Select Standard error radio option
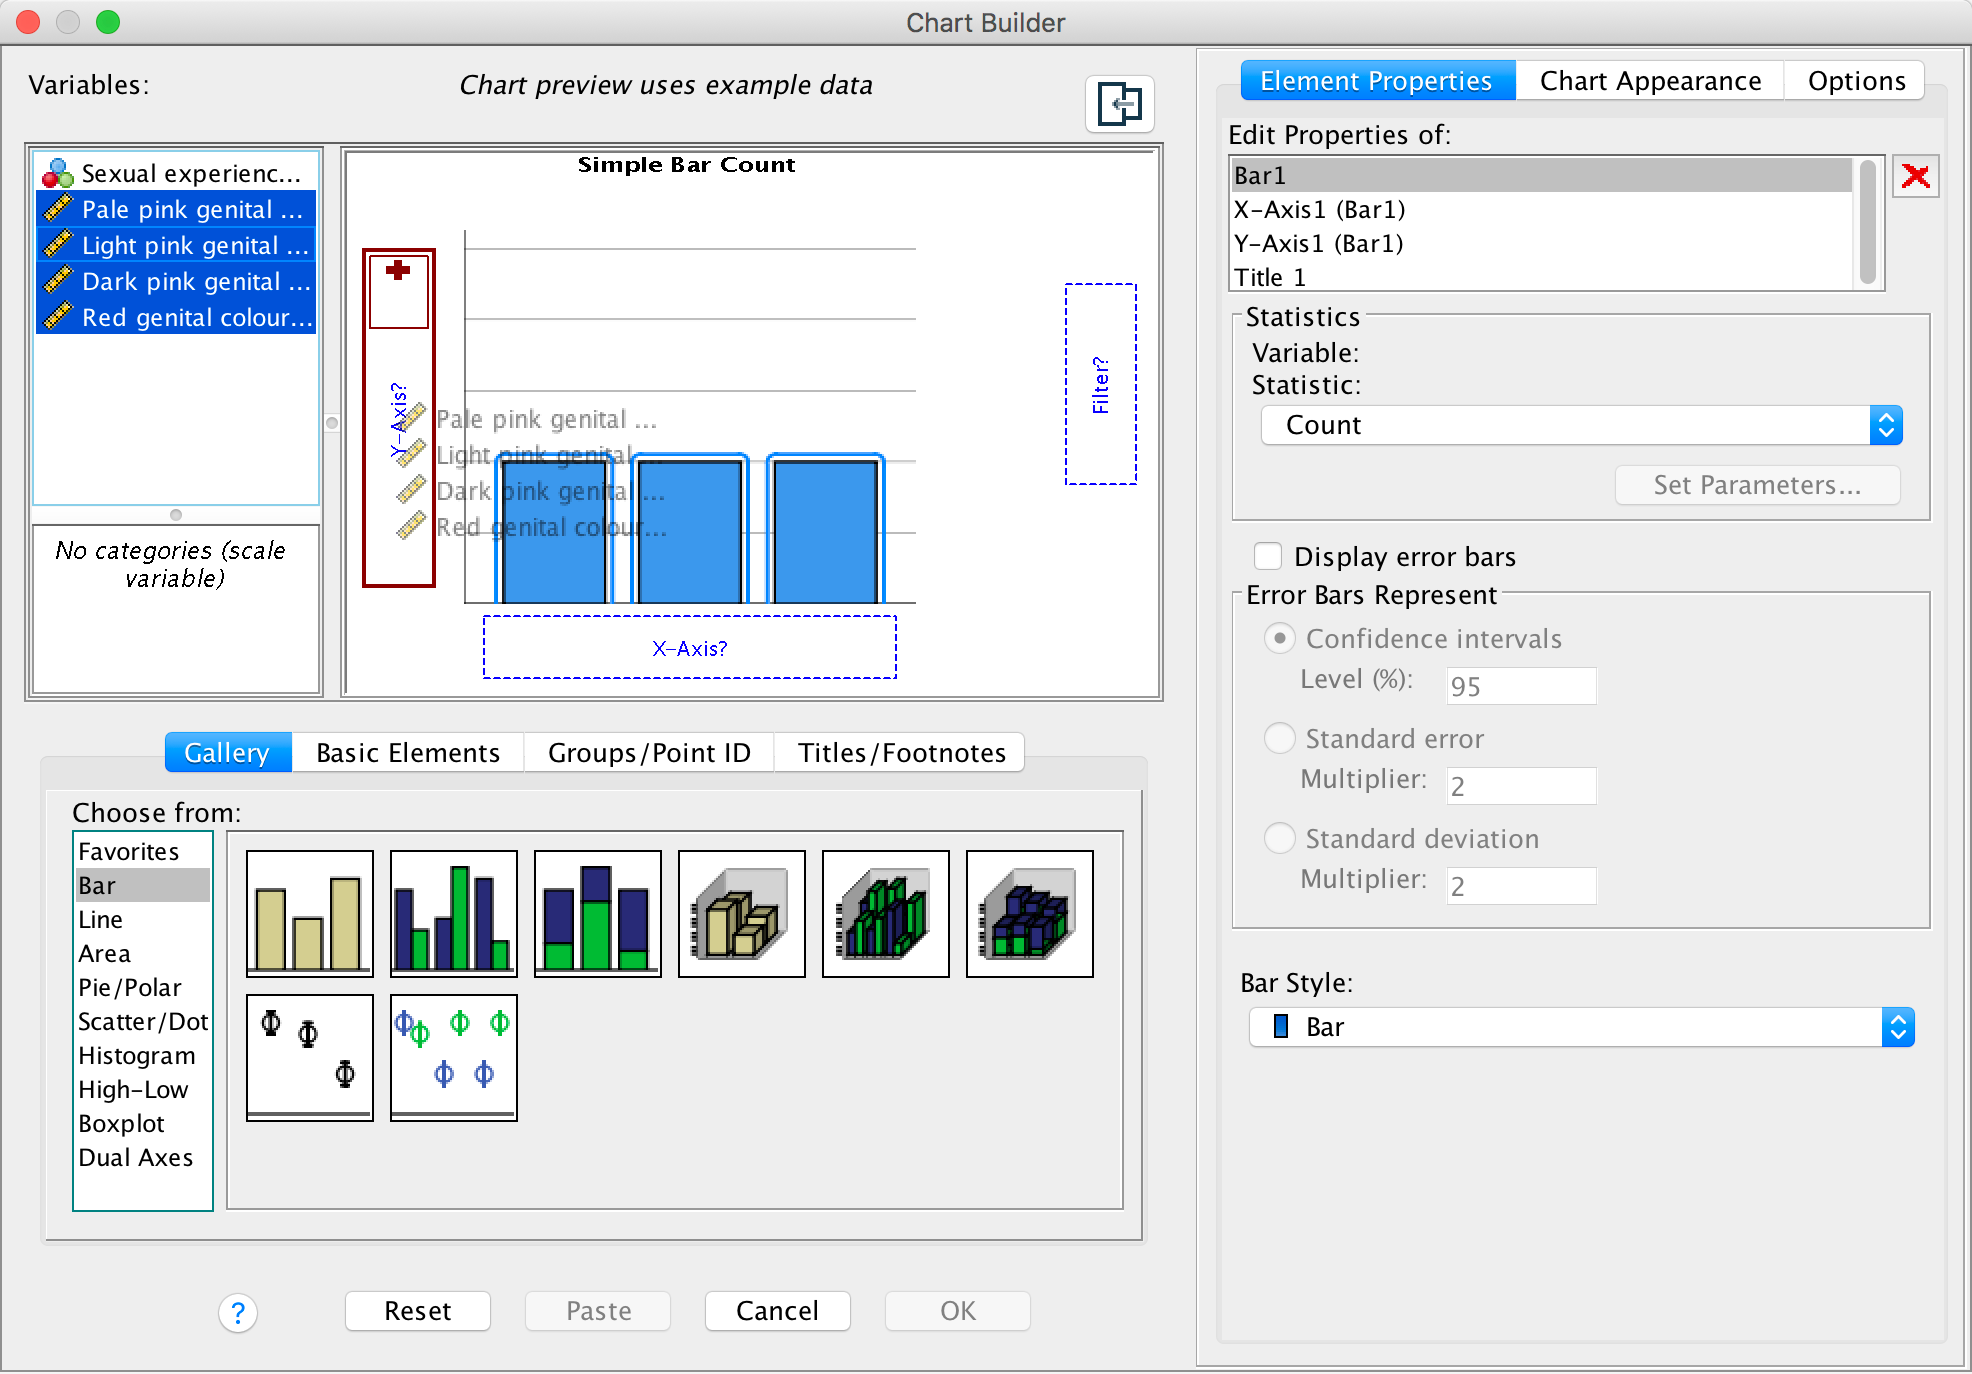 [x=1280, y=739]
